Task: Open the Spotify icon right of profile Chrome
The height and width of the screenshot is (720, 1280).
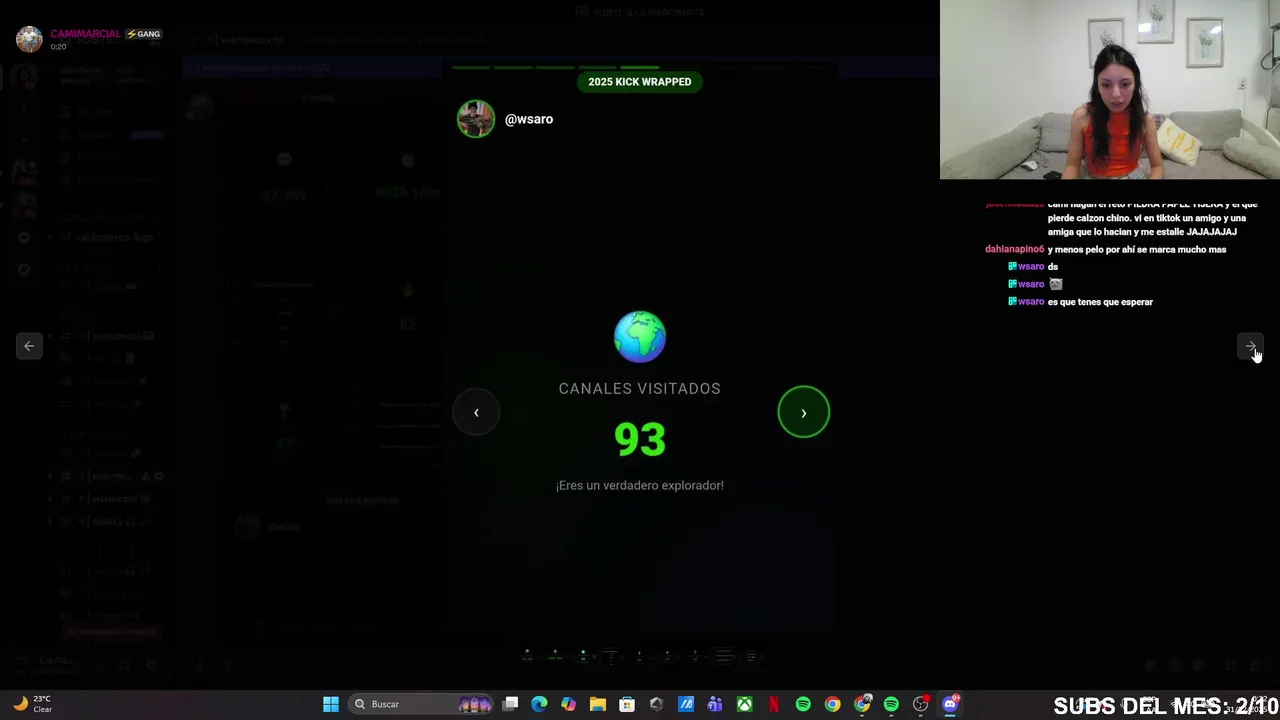Action: click(x=891, y=704)
